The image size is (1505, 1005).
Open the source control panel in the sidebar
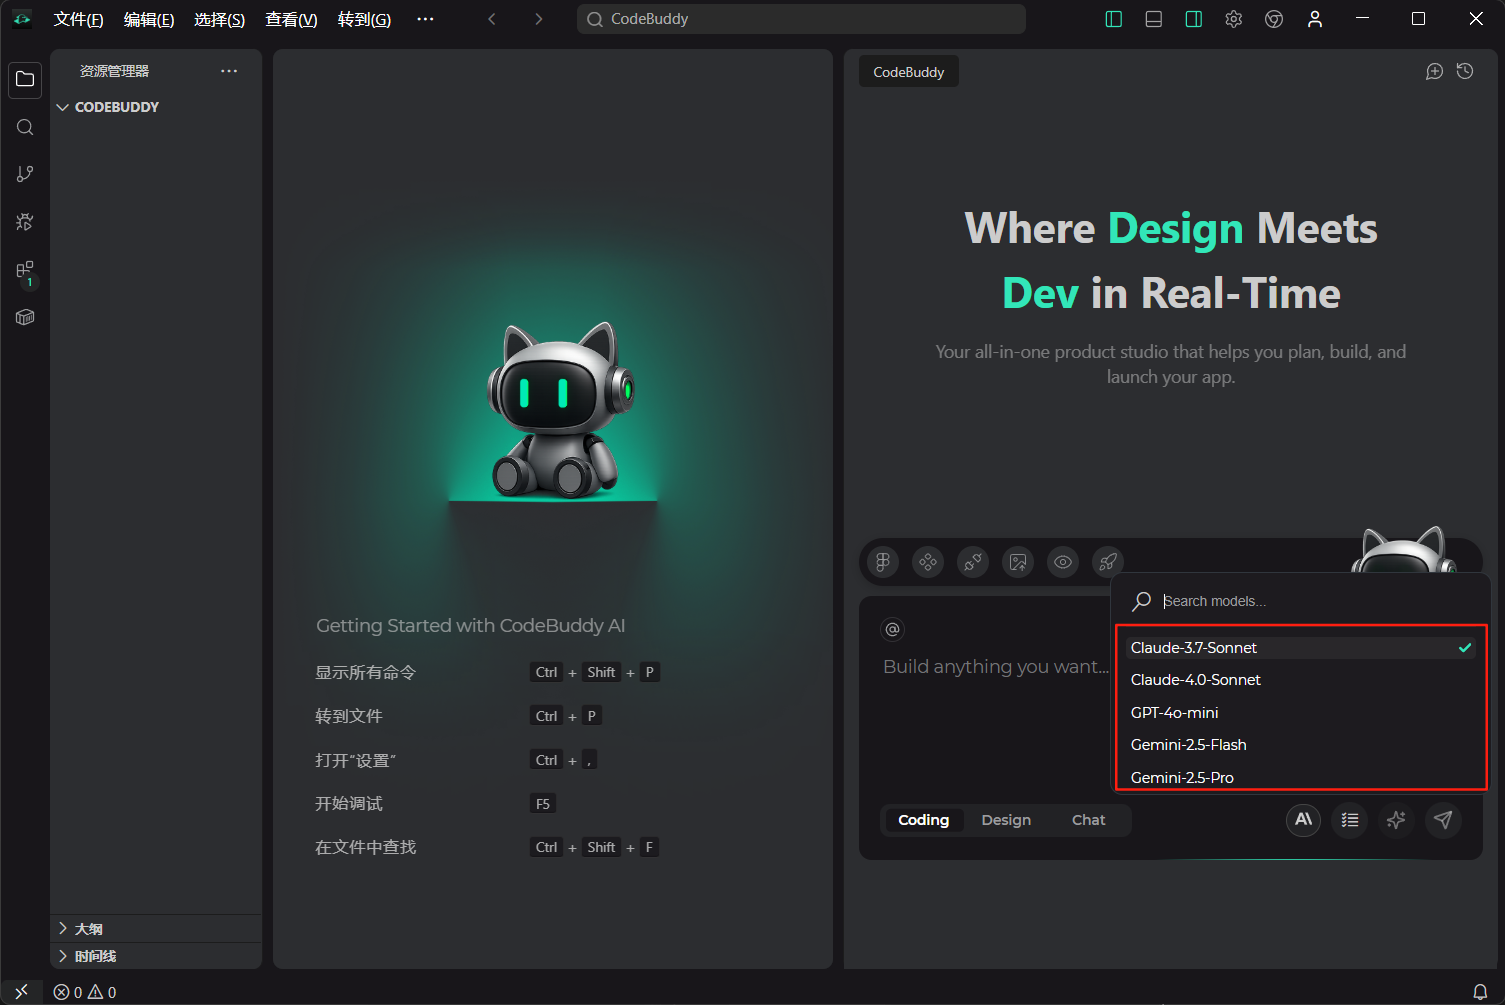click(x=24, y=173)
